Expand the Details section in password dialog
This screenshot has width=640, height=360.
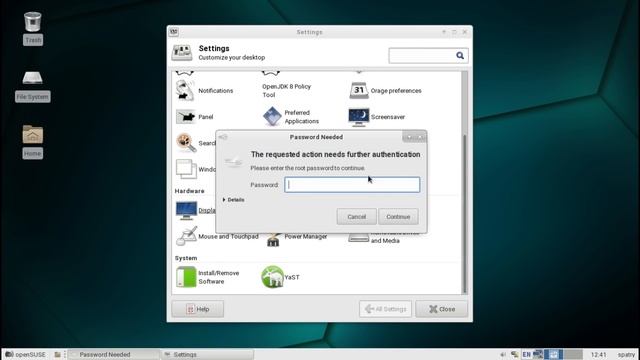(233, 200)
